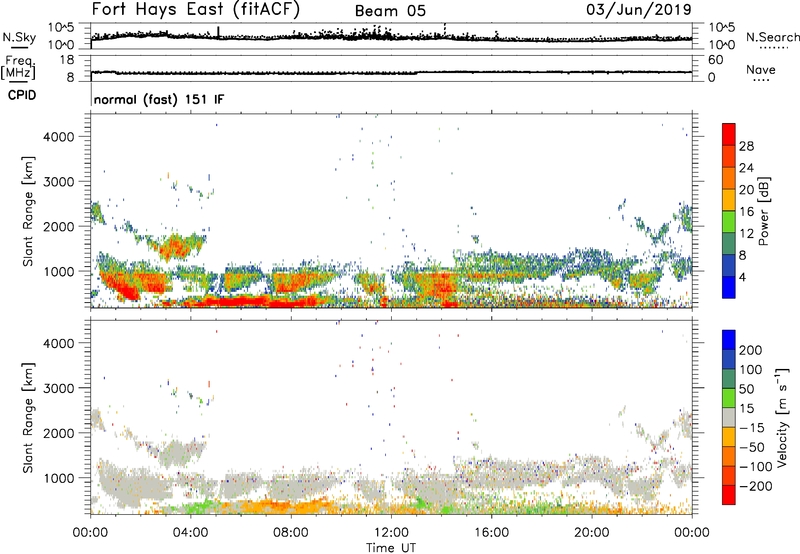Screen dimensions: 800x554
Task: Click the red top of power colorbar
Action: (x=729, y=134)
